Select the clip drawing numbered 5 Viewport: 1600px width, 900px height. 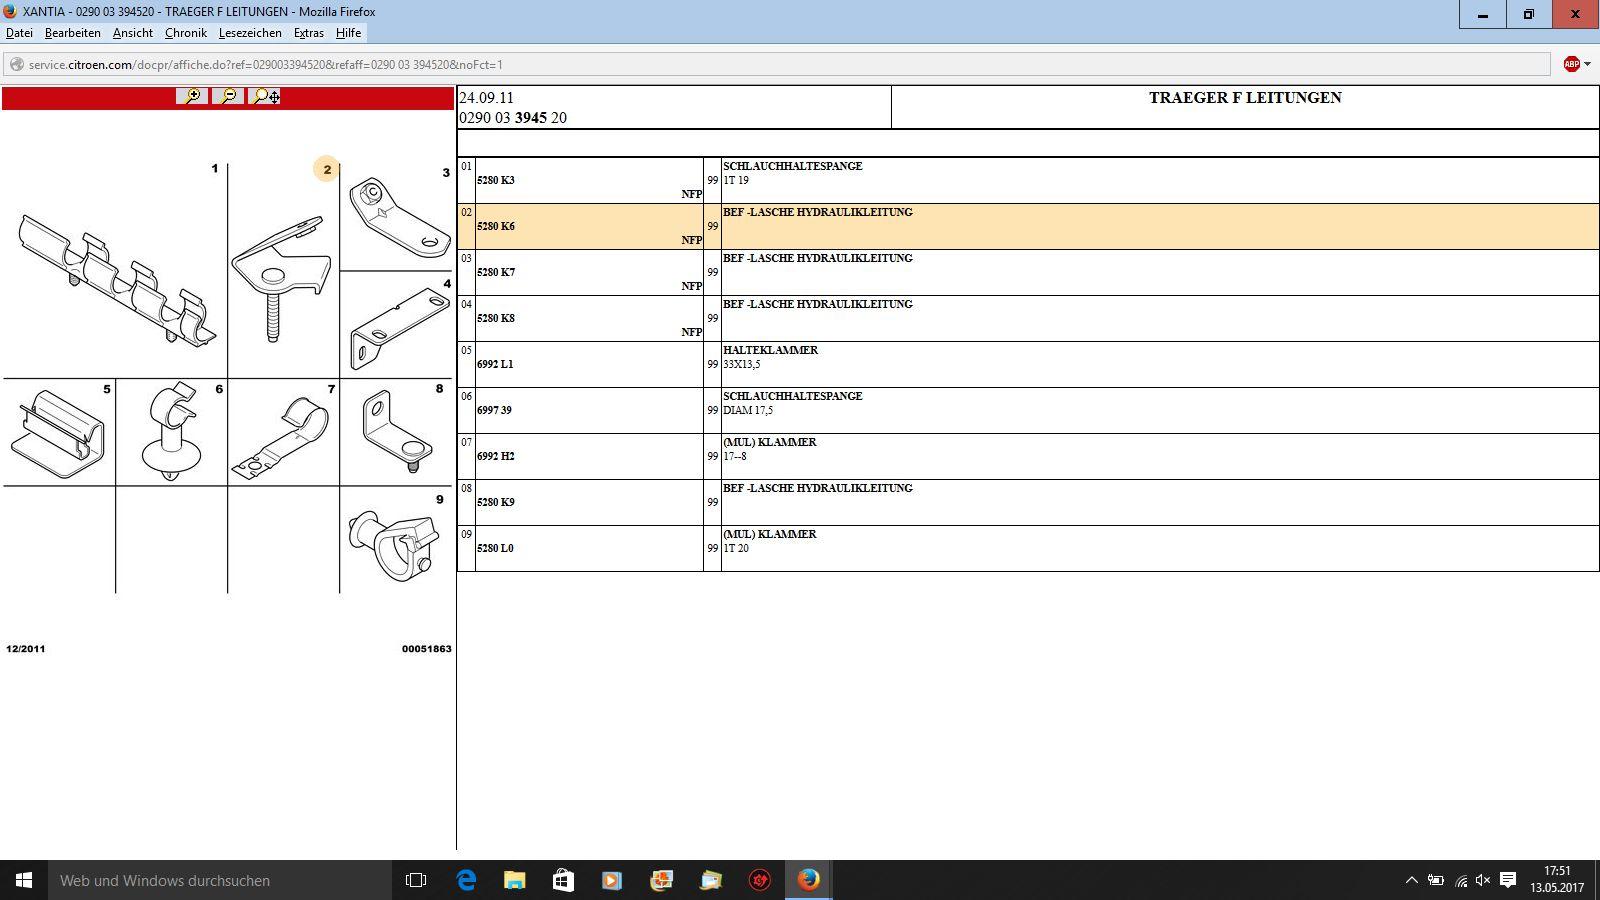click(58, 434)
